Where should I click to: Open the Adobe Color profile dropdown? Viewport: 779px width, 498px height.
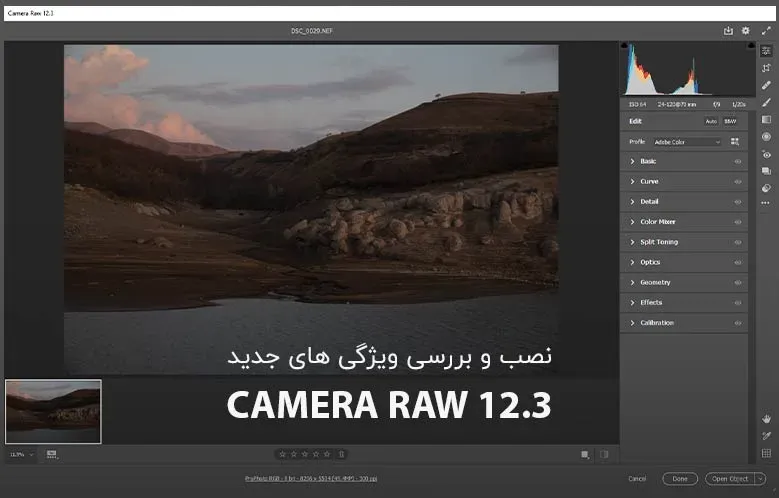[x=687, y=142]
